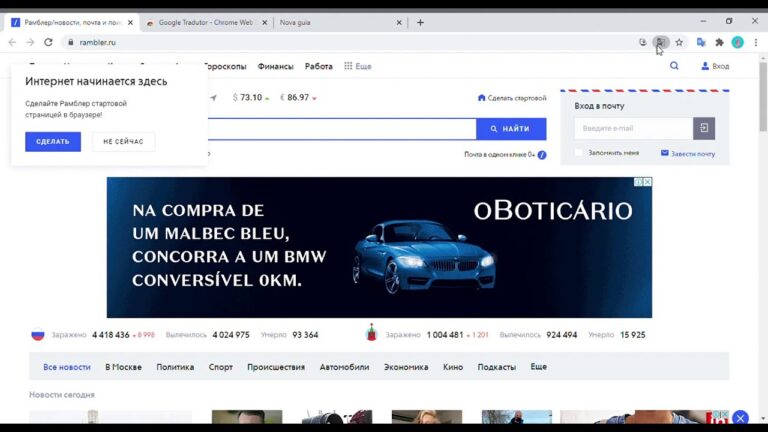768x432 pixels.
Task: Click Moscow infected count 1 004 481
Action: [x=445, y=335]
